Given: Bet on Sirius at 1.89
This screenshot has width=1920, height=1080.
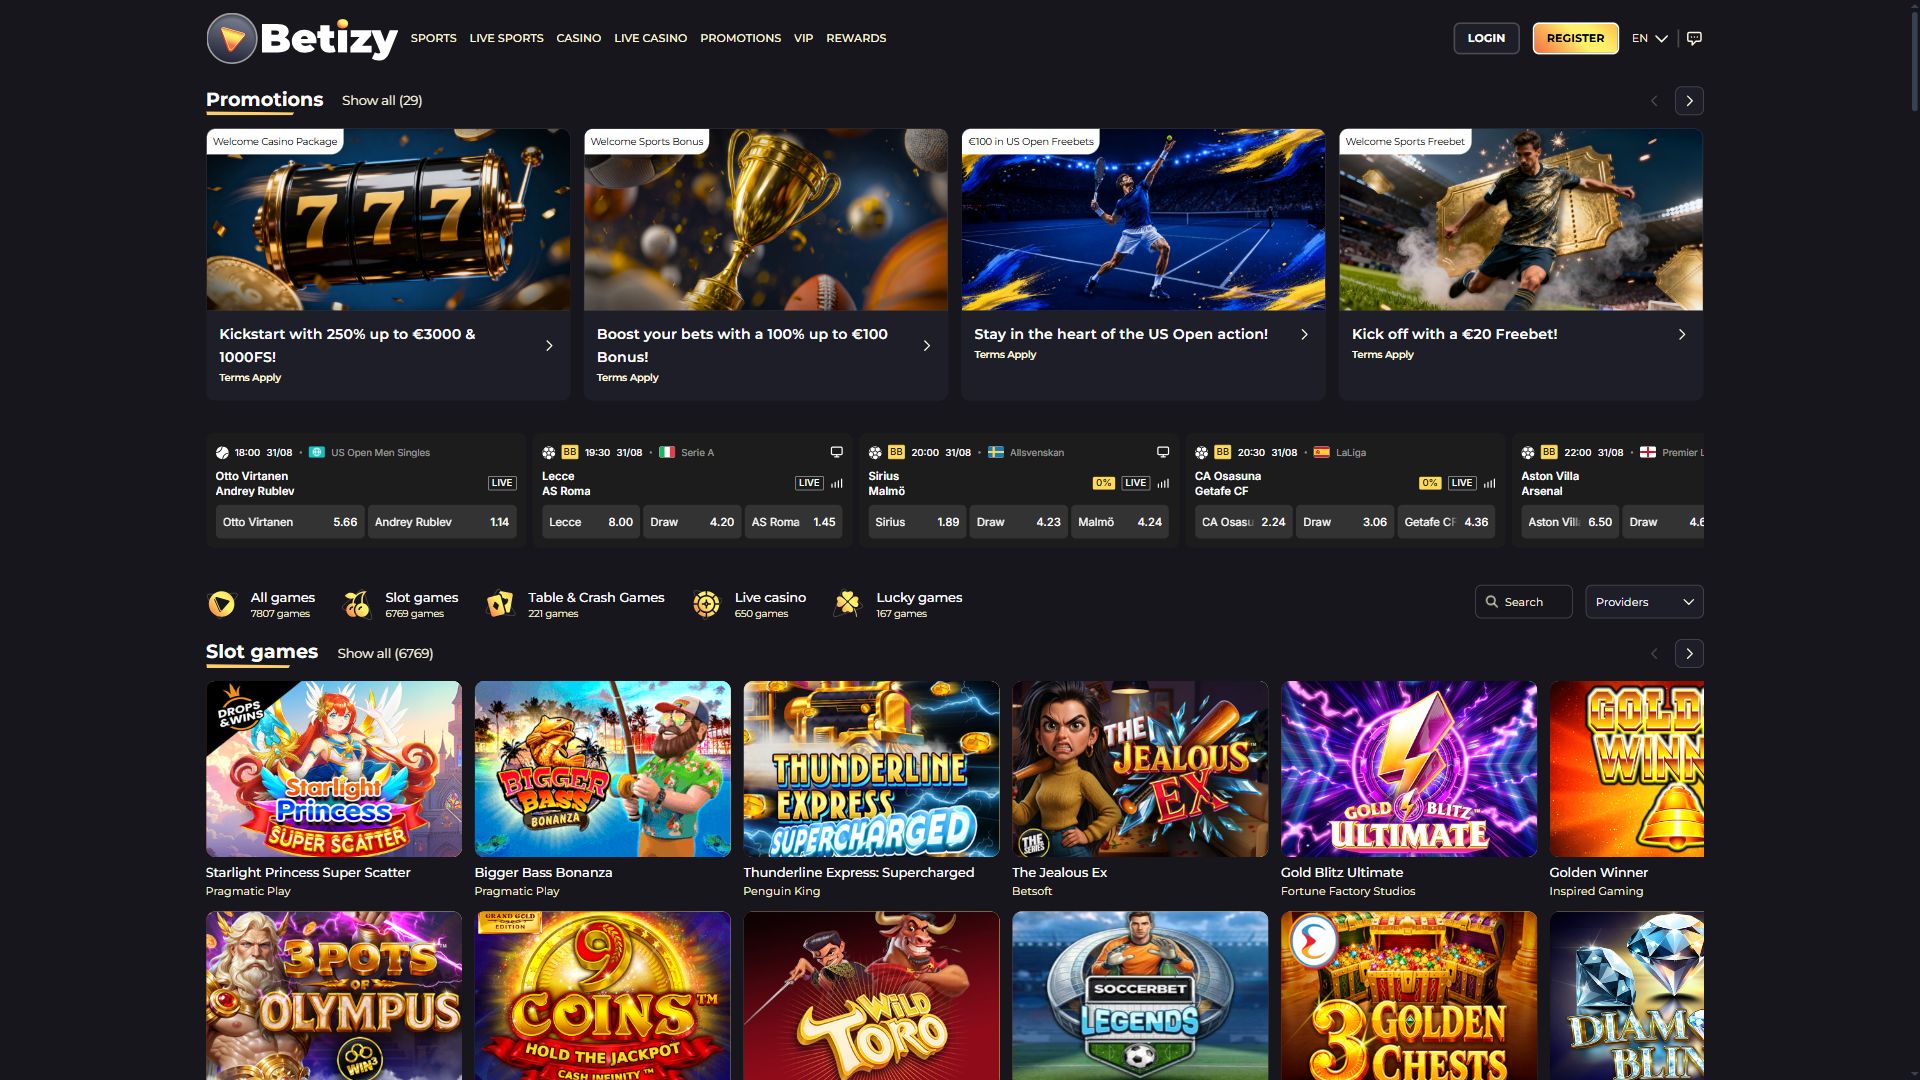Looking at the screenshot, I should pyautogui.click(x=917, y=522).
